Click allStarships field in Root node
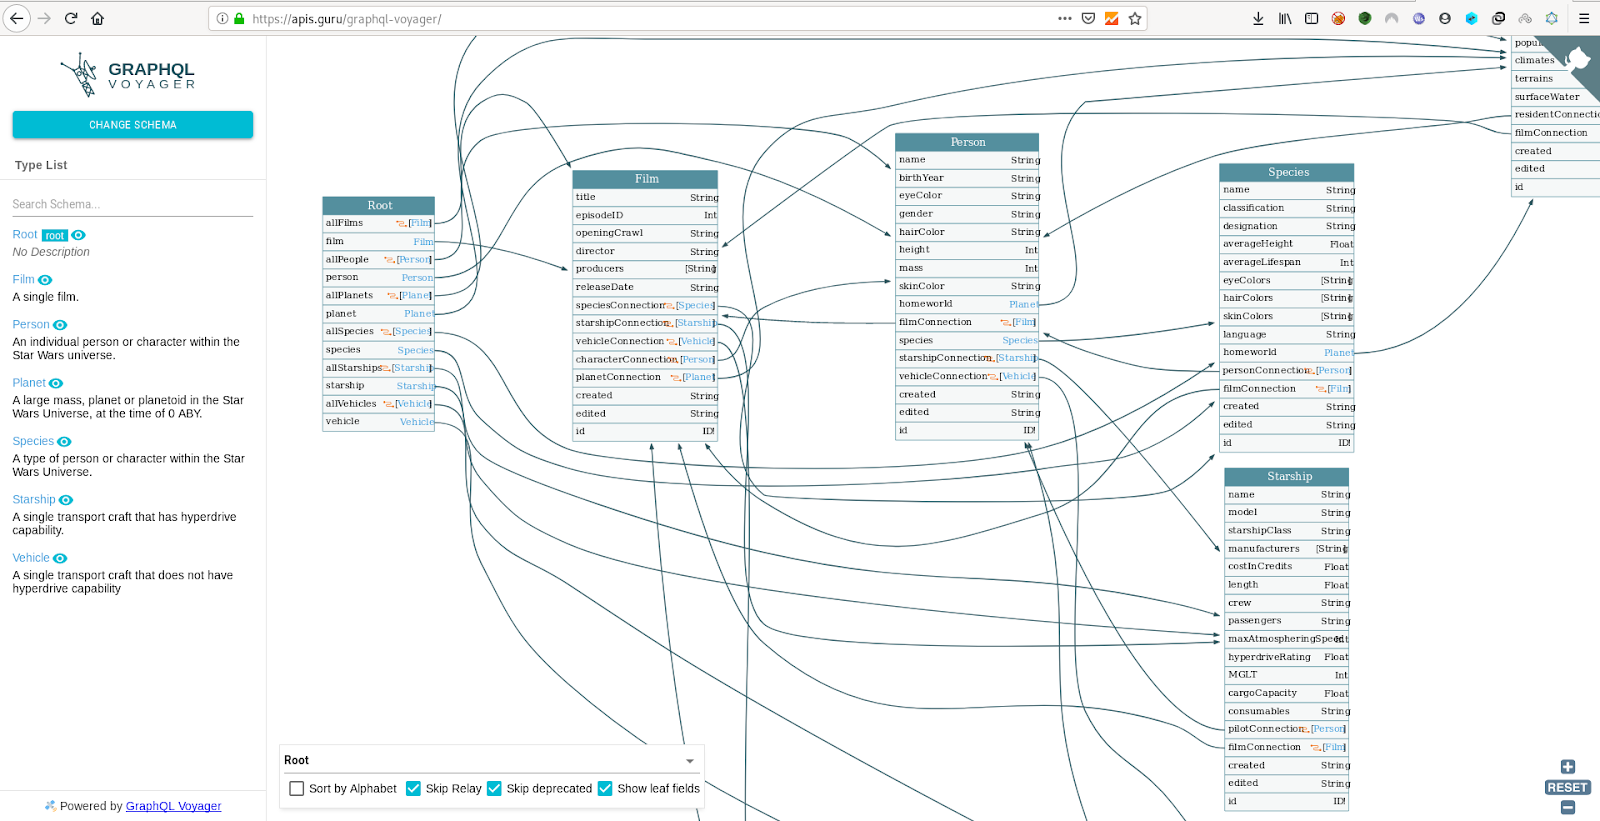The image size is (1600, 821). pyautogui.click(x=379, y=368)
